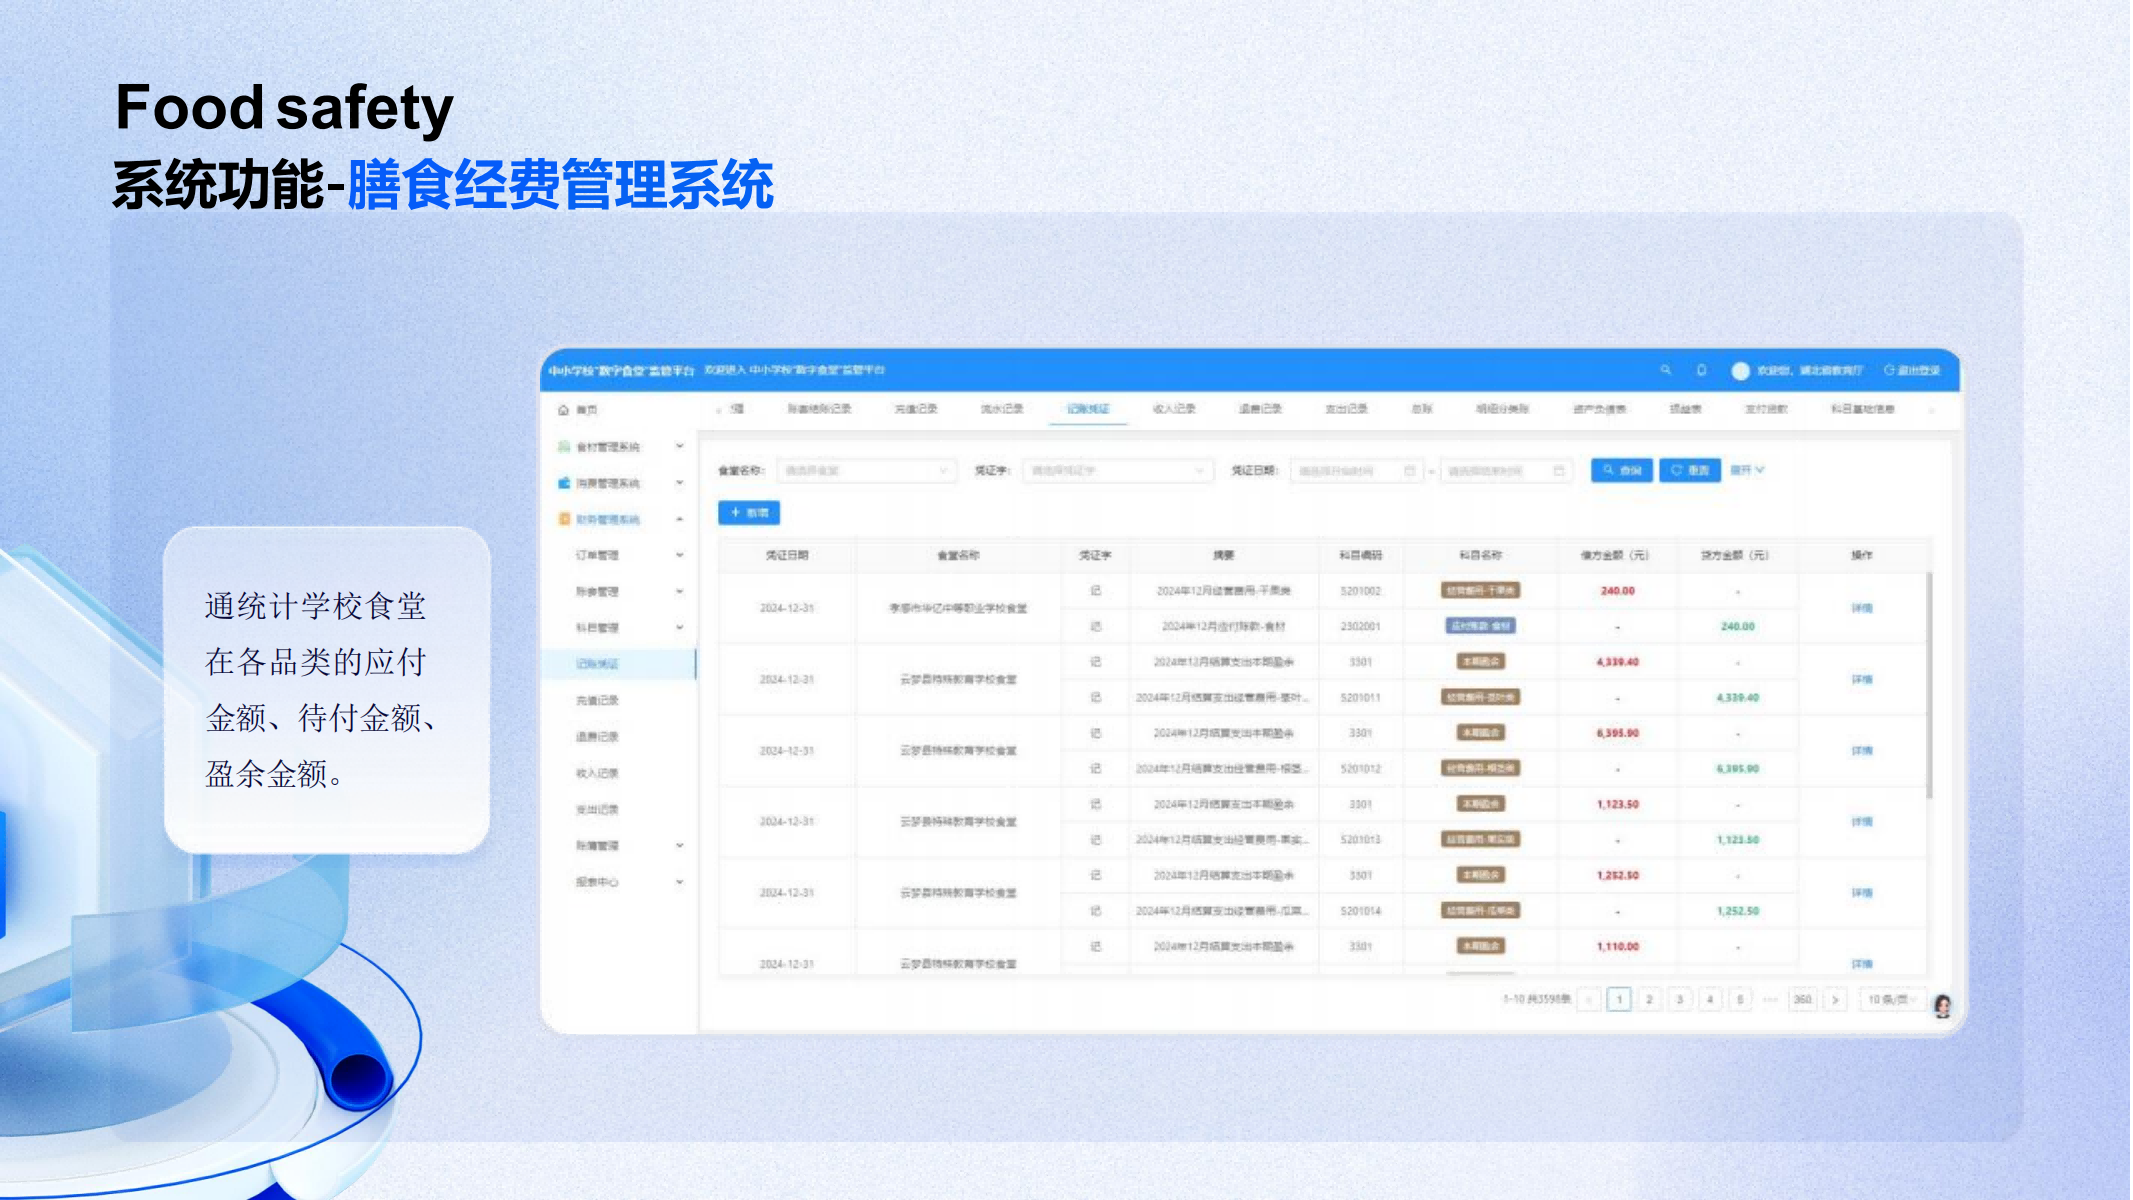Open the customer service avatar icon
Screen dimensions: 2133x1200
(x=1942, y=1006)
